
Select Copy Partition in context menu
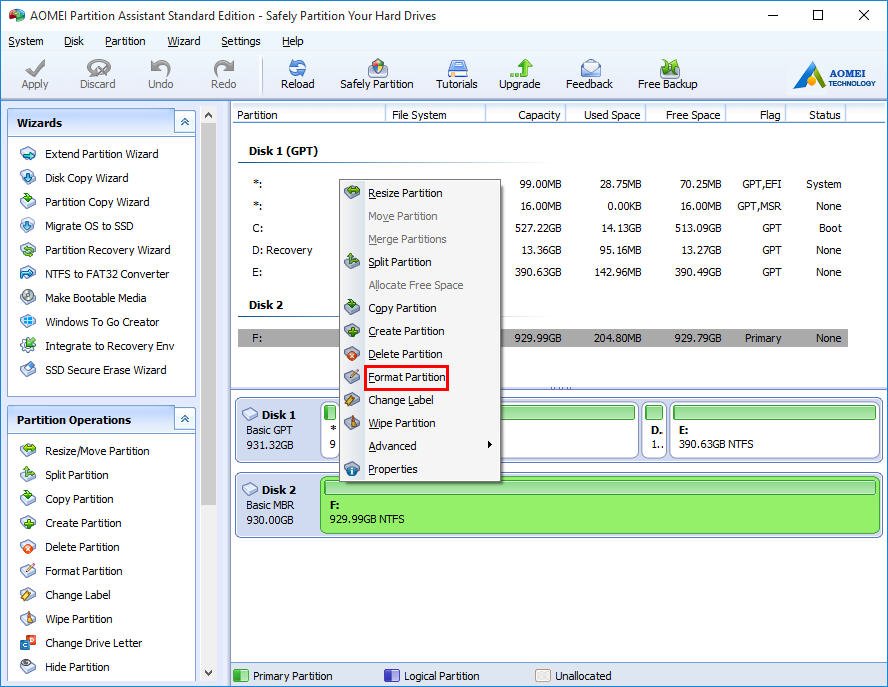click(420, 308)
